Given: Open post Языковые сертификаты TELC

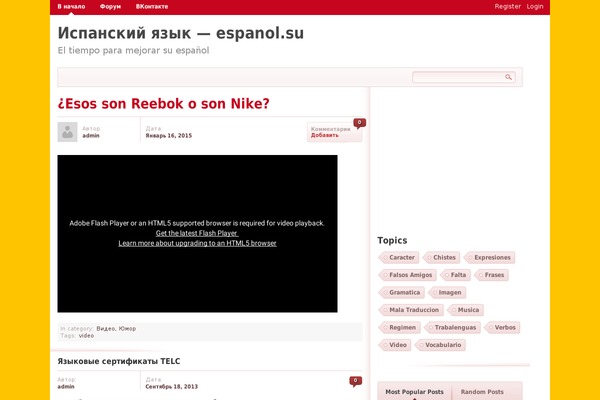Looking at the screenshot, I should 119,361.
